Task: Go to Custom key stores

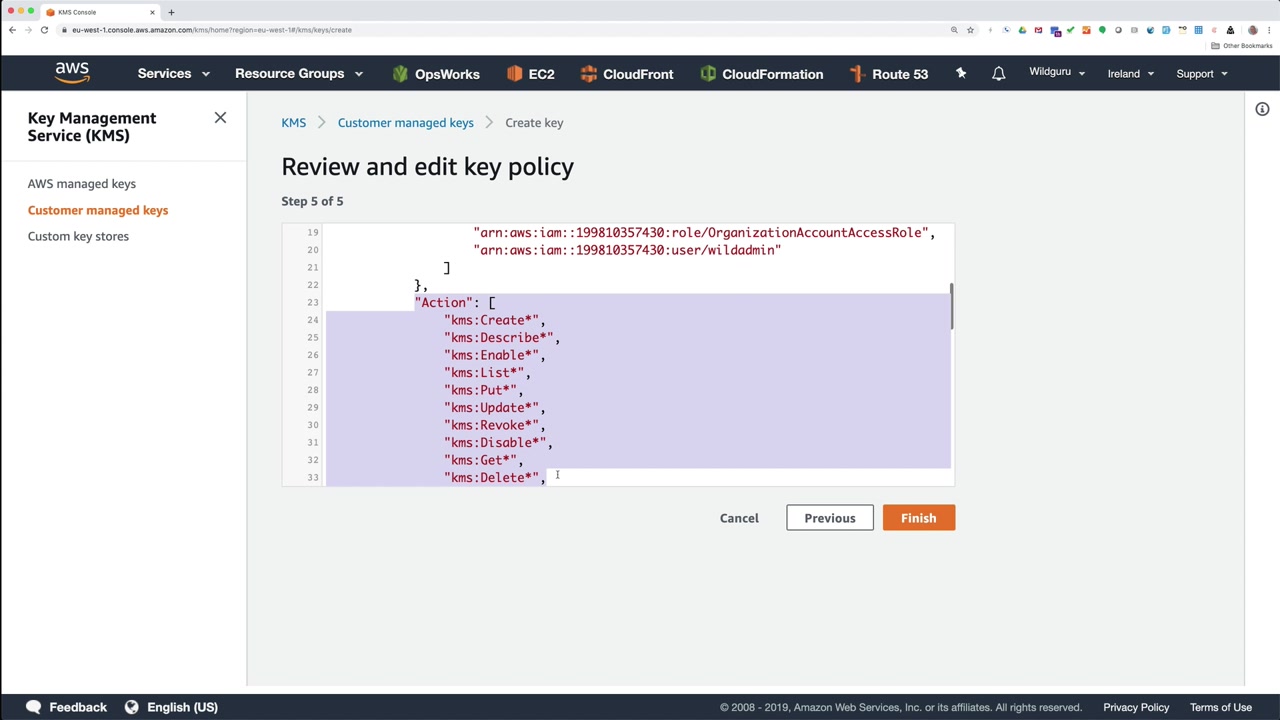Action: click(78, 236)
